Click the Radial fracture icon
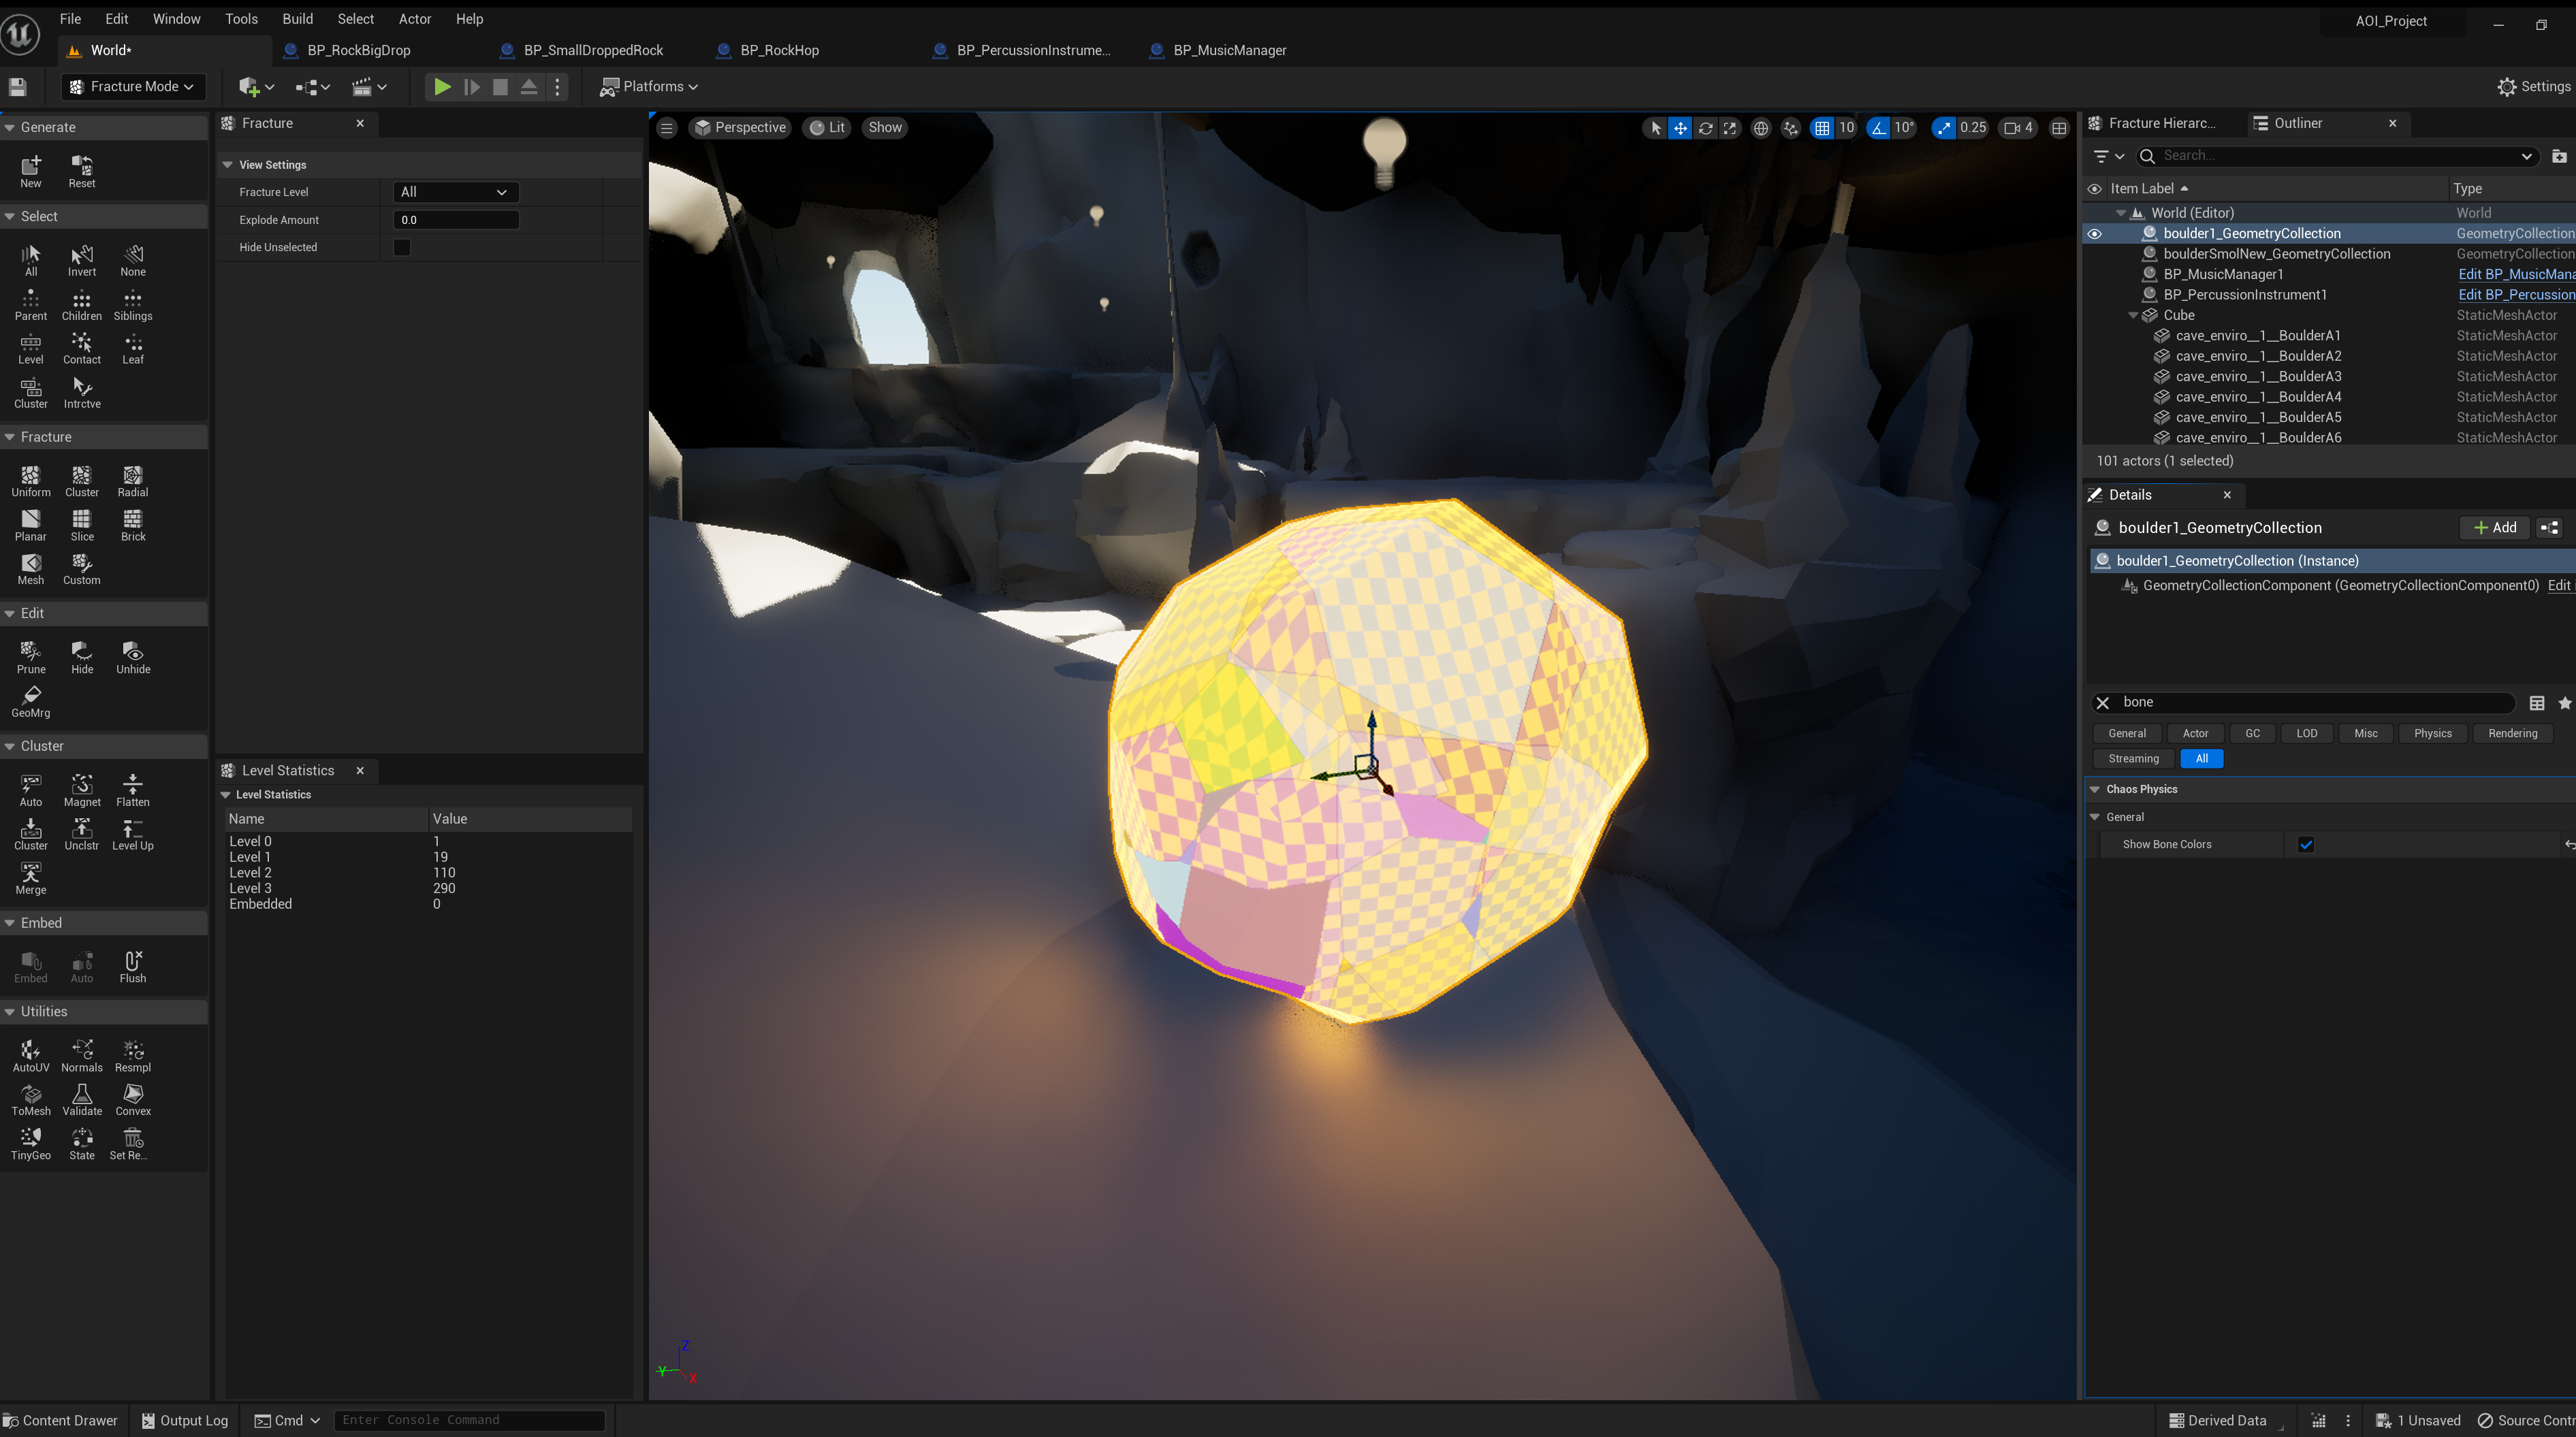 132,480
